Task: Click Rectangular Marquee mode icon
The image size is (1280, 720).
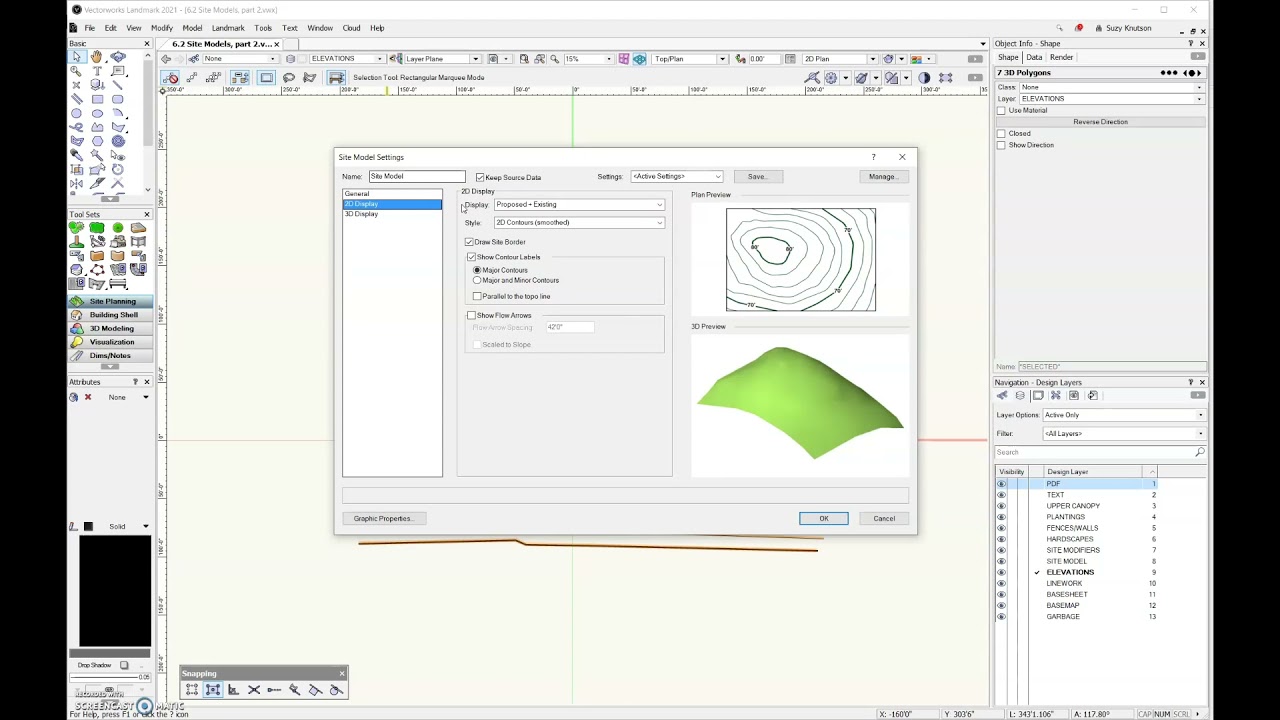Action: coord(267,78)
